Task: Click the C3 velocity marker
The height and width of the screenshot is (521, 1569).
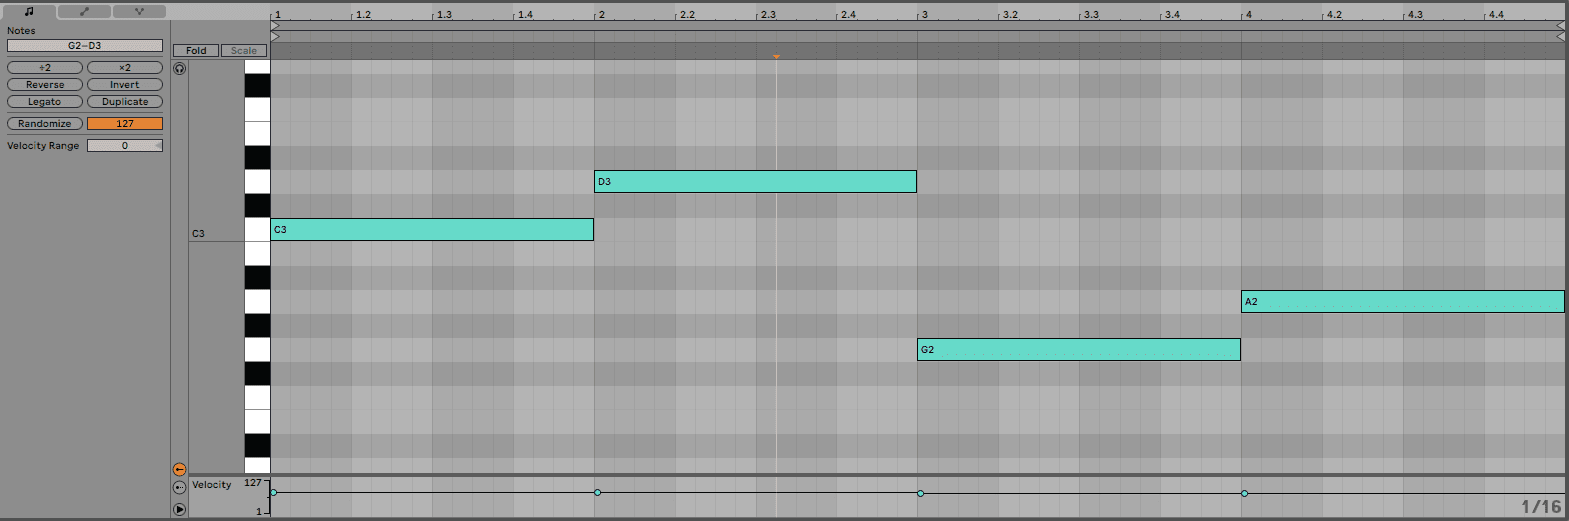Action: click(274, 493)
